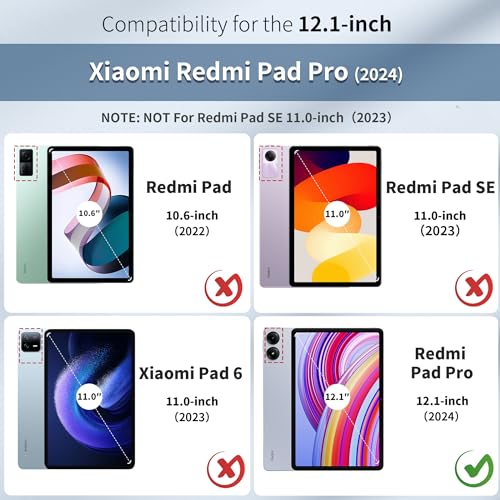
Task: Click the Xiaomi Pad 6 camera module outline
Action: coord(31,346)
